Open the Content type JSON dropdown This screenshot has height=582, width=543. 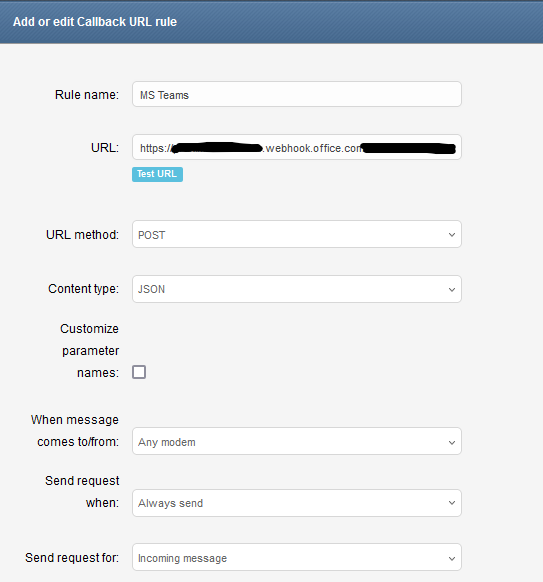(x=297, y=289)
